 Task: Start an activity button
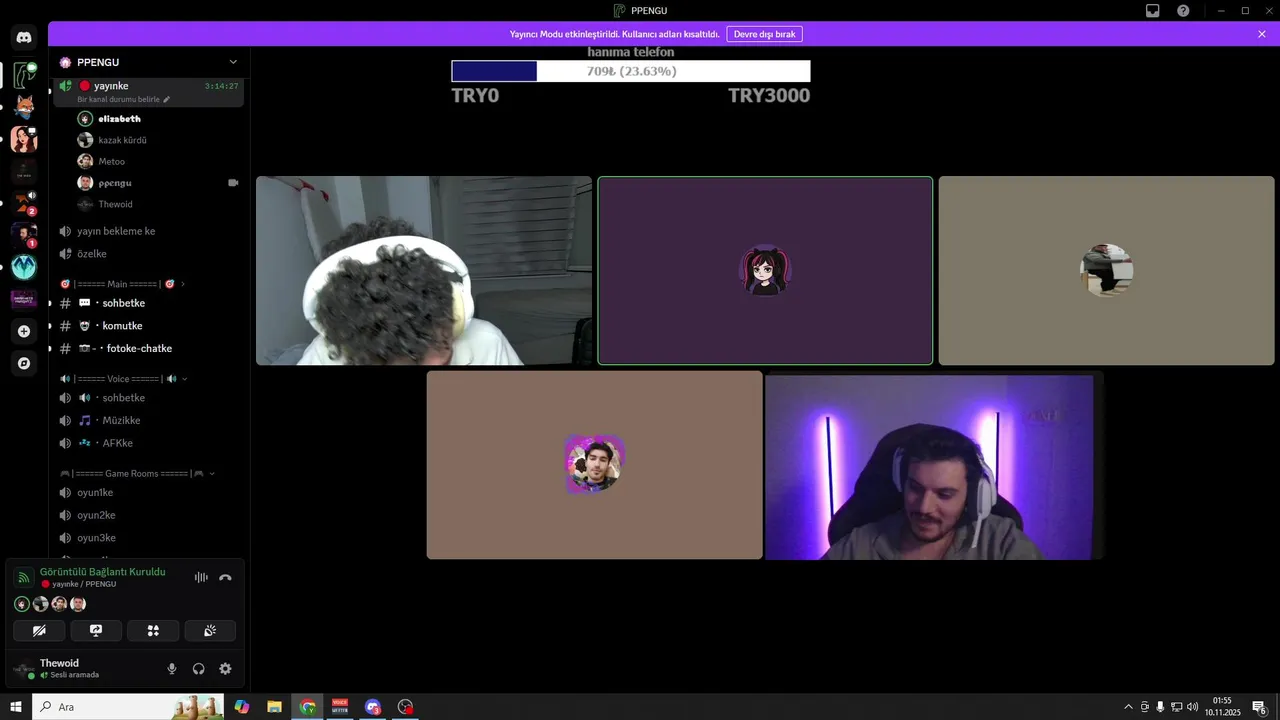pyautogui.click(x=153, y=631)
